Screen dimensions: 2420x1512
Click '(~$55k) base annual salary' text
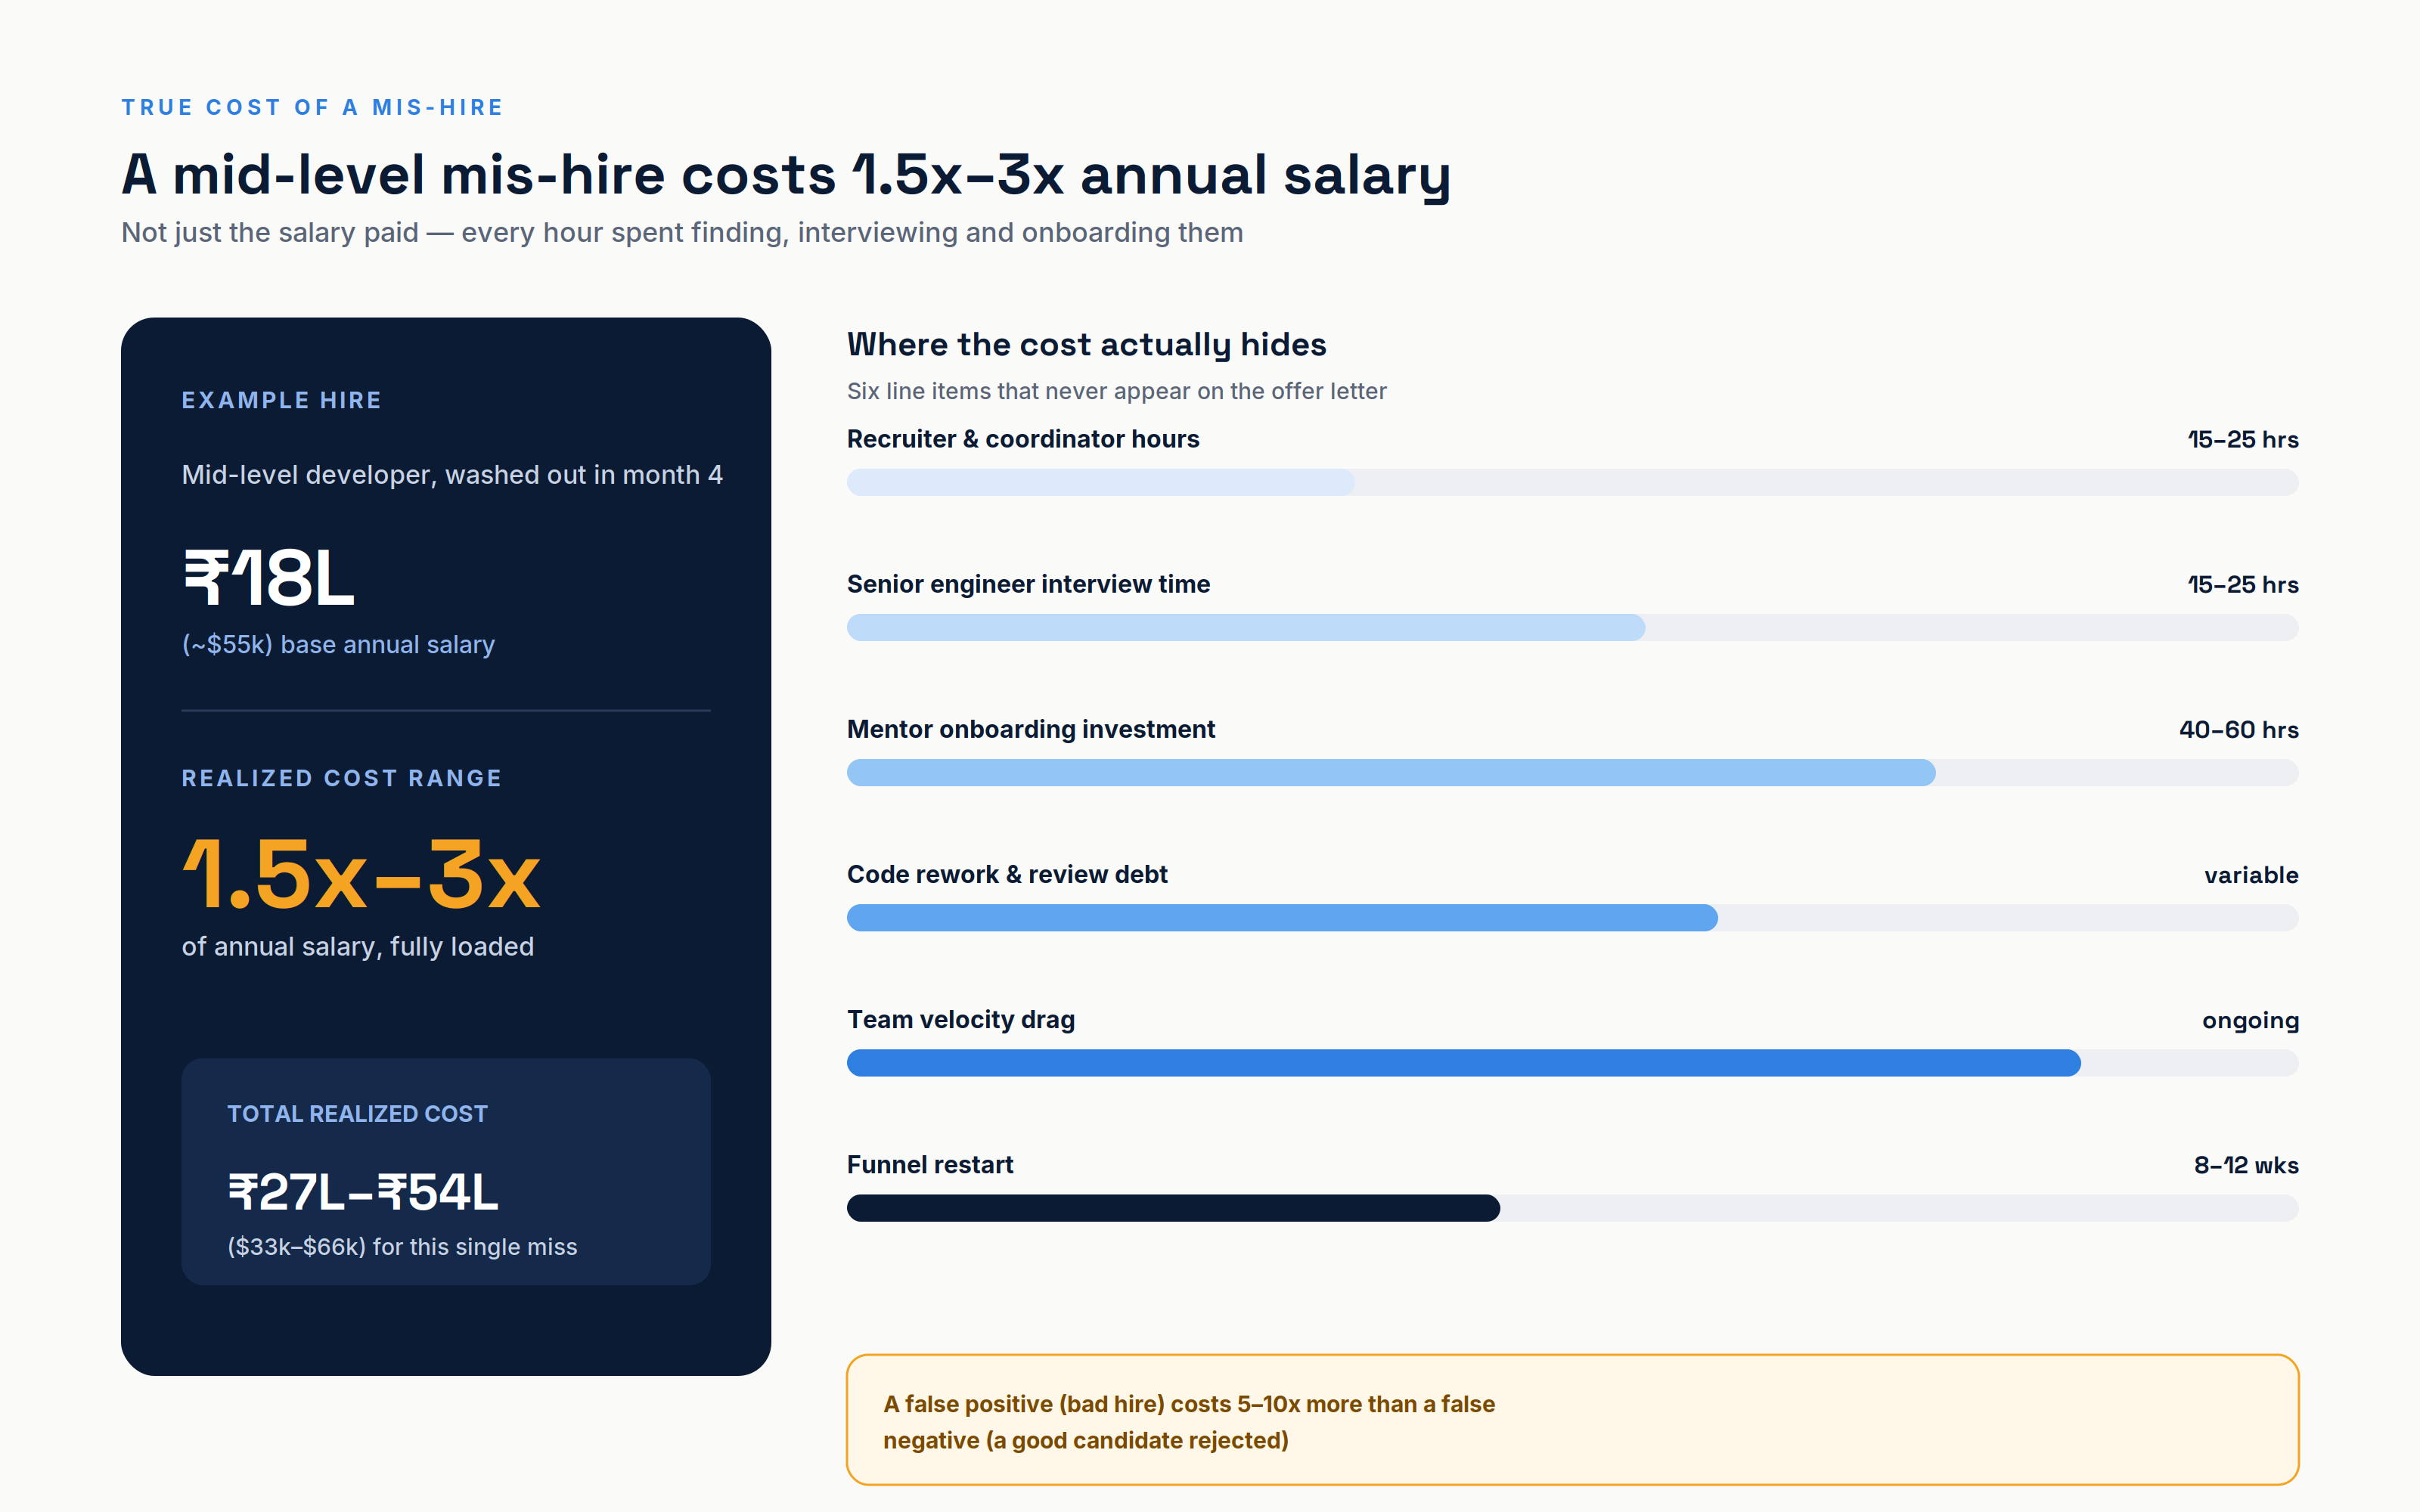(338, 645)
